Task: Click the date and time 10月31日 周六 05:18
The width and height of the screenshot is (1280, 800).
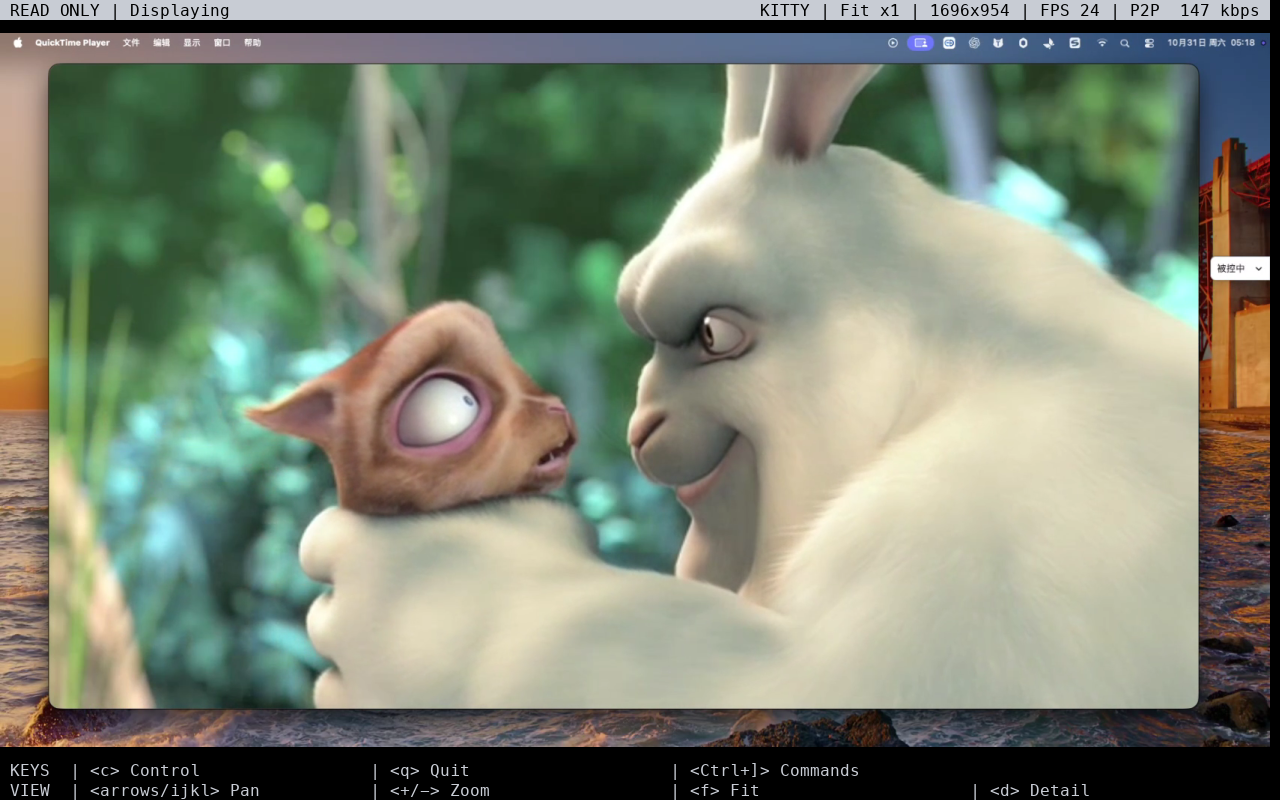Action: pyautogui.click(x=1211, y=43)
